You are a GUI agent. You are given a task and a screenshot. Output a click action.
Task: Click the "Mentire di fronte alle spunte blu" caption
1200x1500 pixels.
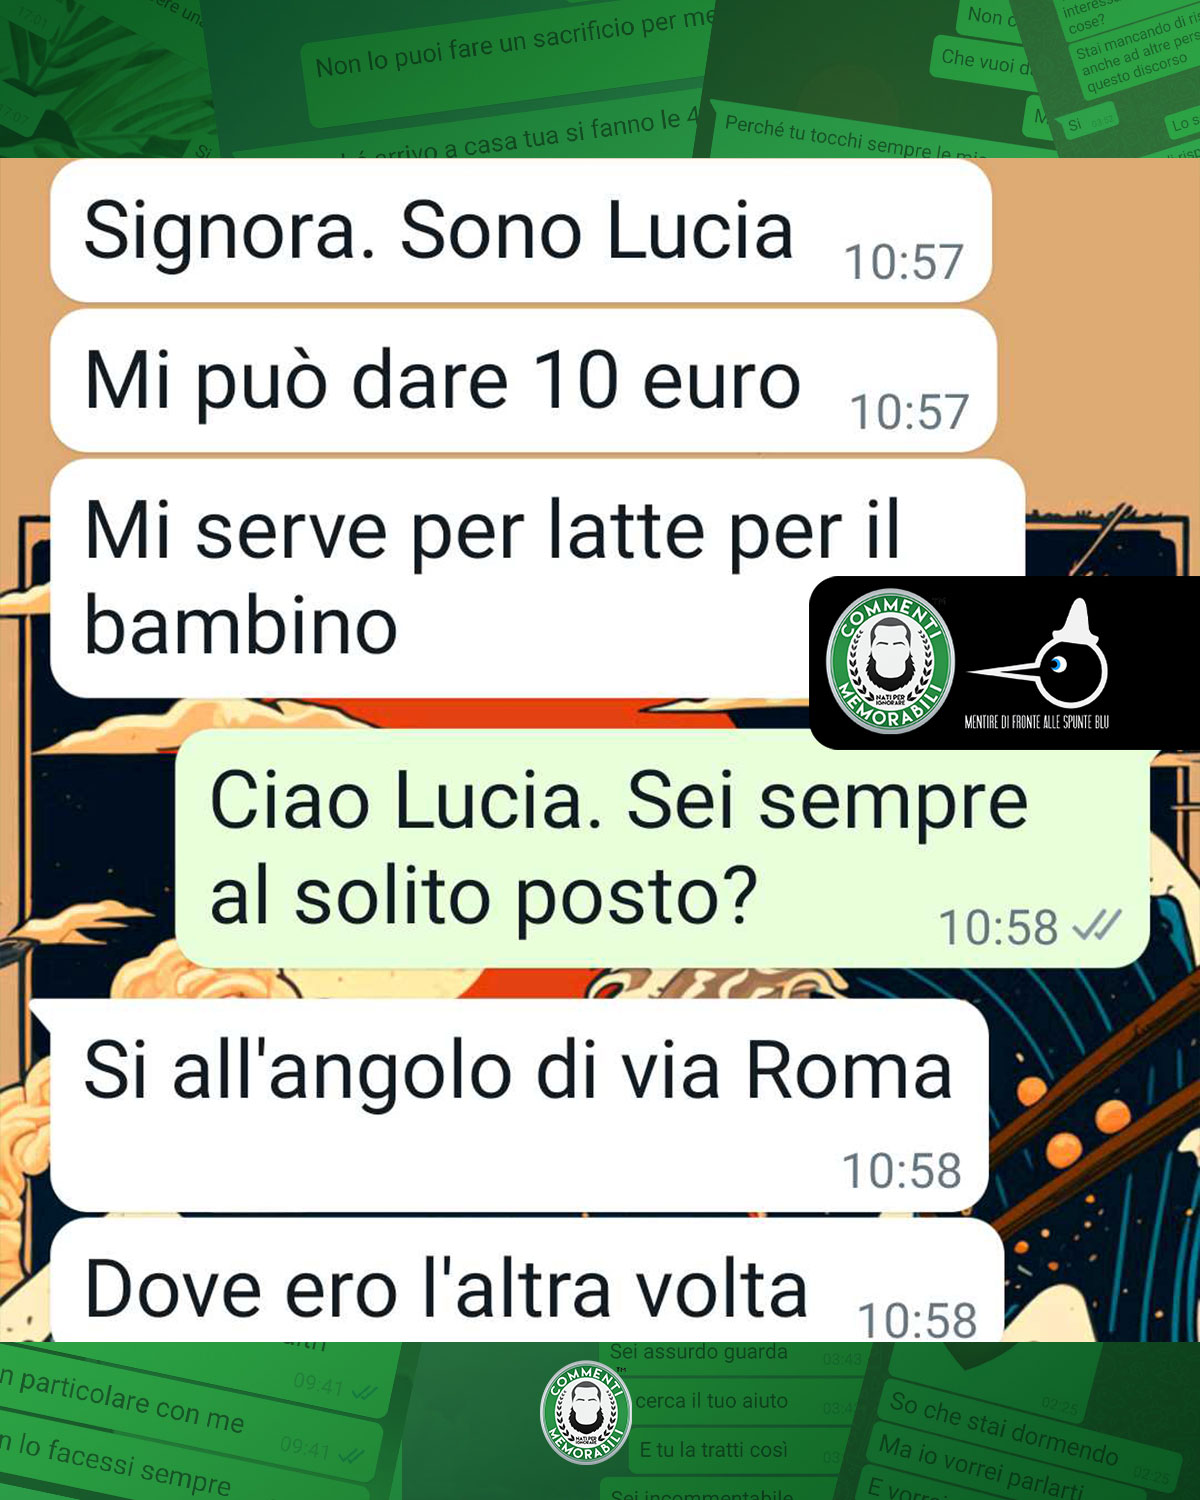pyautogui.click(x=1036, y=721)
